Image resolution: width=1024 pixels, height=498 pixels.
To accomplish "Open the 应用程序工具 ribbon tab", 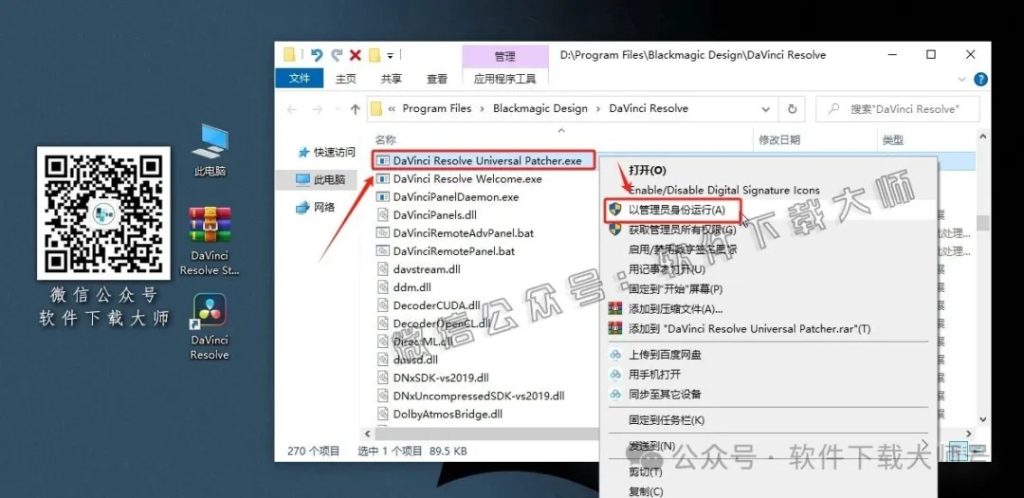I will (505, 79).
